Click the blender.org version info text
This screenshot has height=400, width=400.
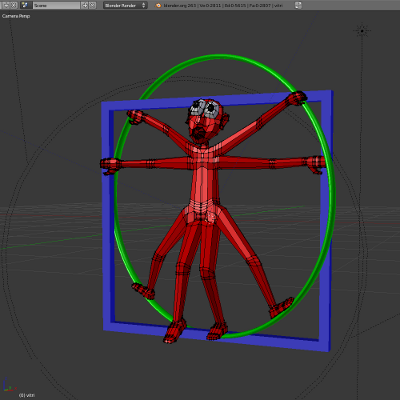223,5
